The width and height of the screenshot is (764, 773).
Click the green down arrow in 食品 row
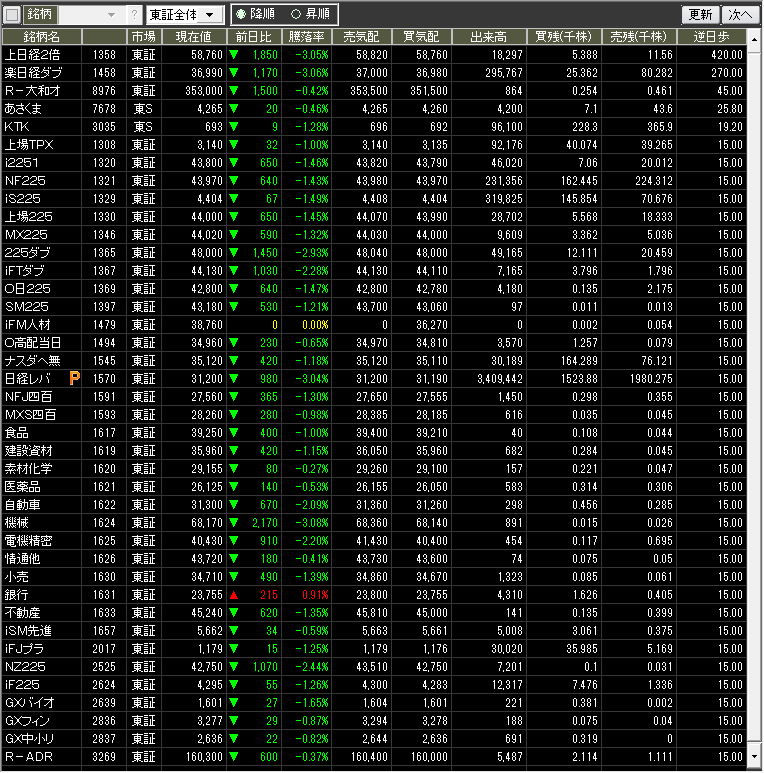click(x=234, y=433)
